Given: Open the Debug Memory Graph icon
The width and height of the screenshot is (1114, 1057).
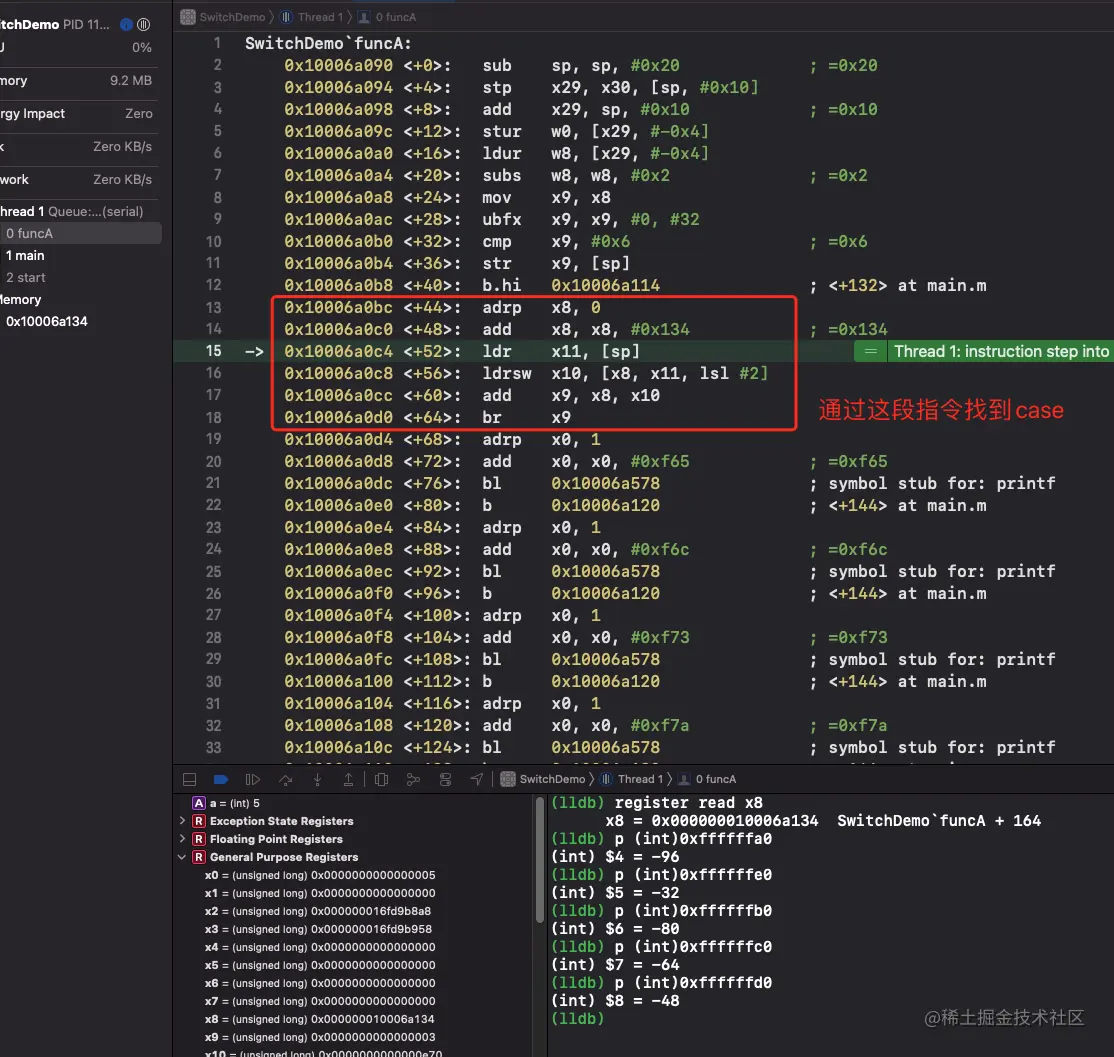Looking at the screenshot, I should tap(413, 779).
